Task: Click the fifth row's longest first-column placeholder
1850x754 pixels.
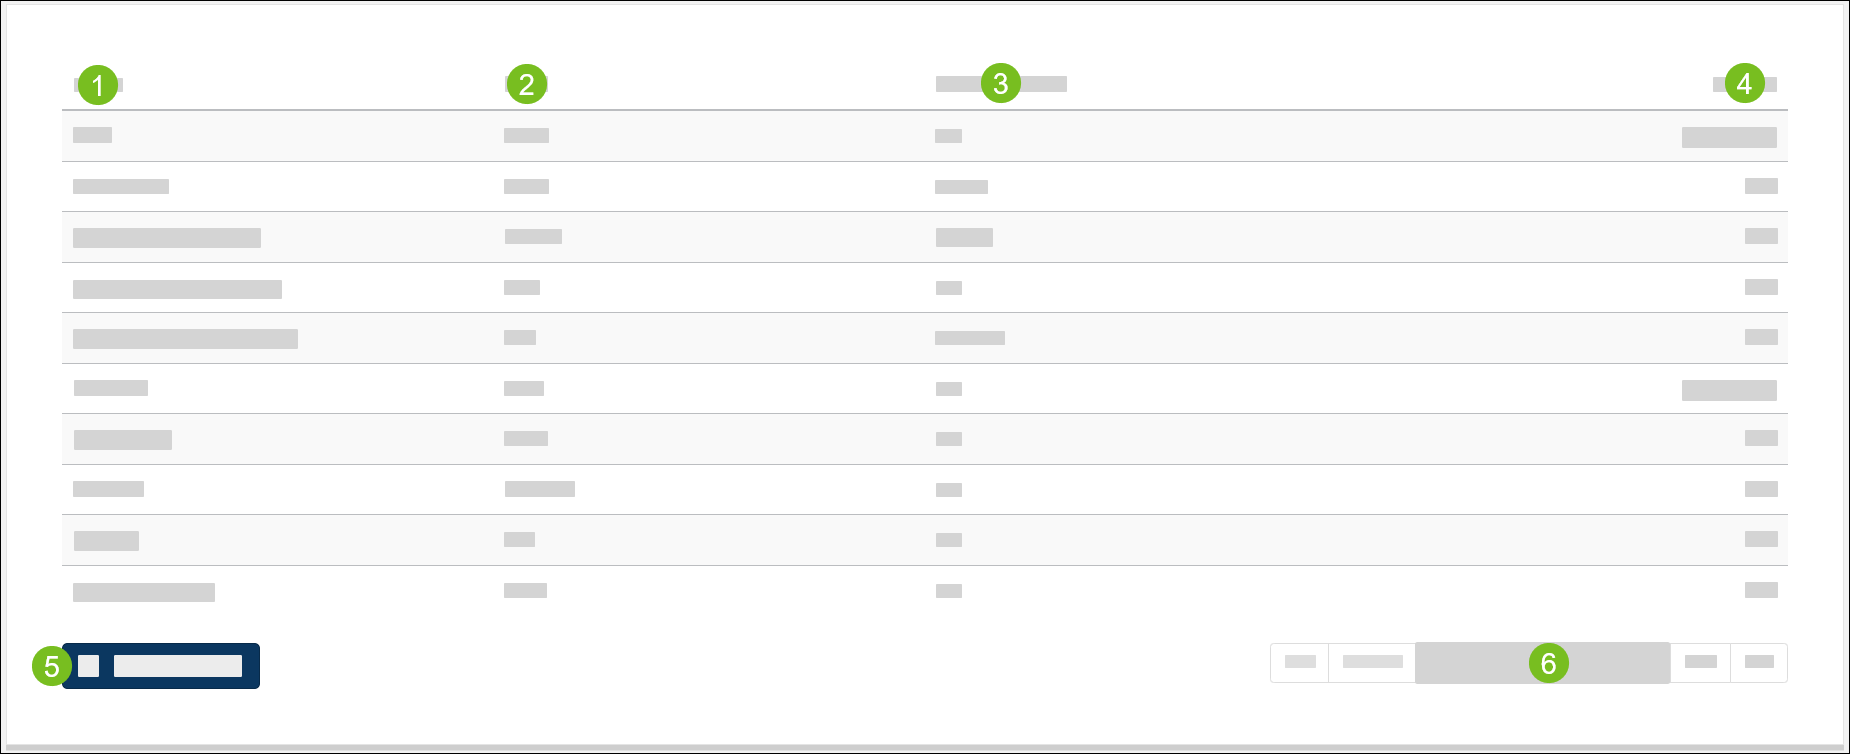Action: [185, 339]
